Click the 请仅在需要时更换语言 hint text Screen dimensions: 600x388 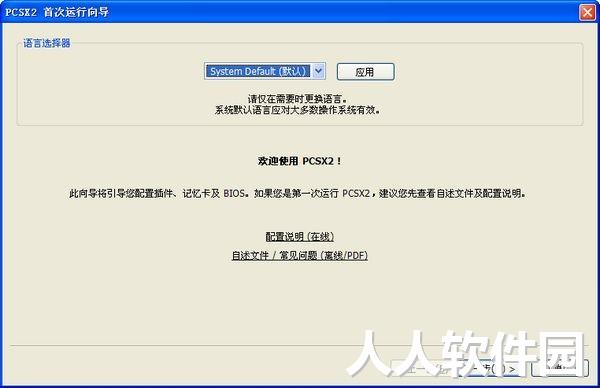coord(297,99)
